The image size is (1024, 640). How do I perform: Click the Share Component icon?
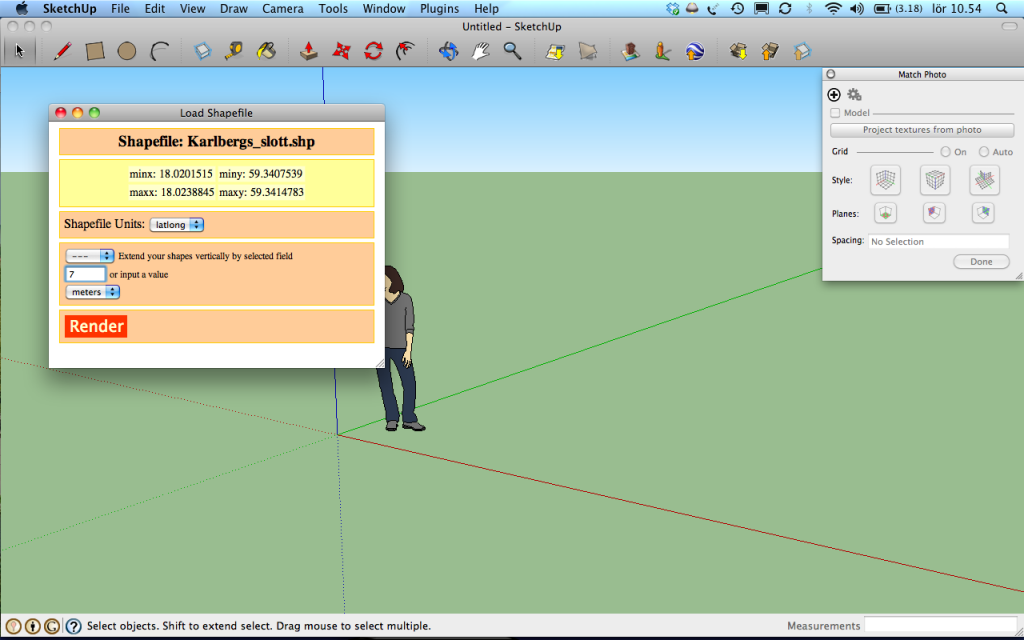[803, 51]
